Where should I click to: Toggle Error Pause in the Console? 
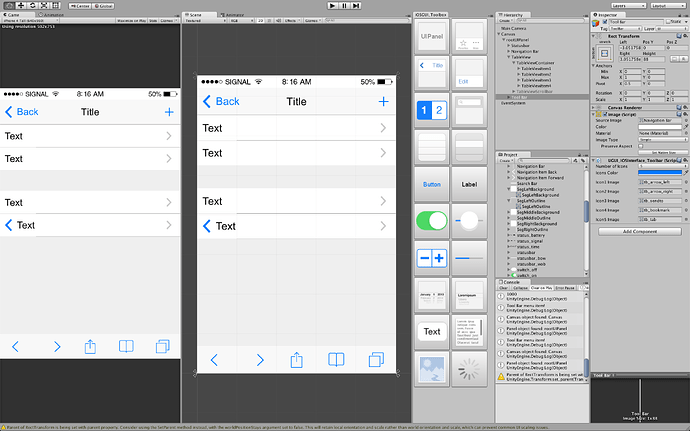click(x=565, y=287)
